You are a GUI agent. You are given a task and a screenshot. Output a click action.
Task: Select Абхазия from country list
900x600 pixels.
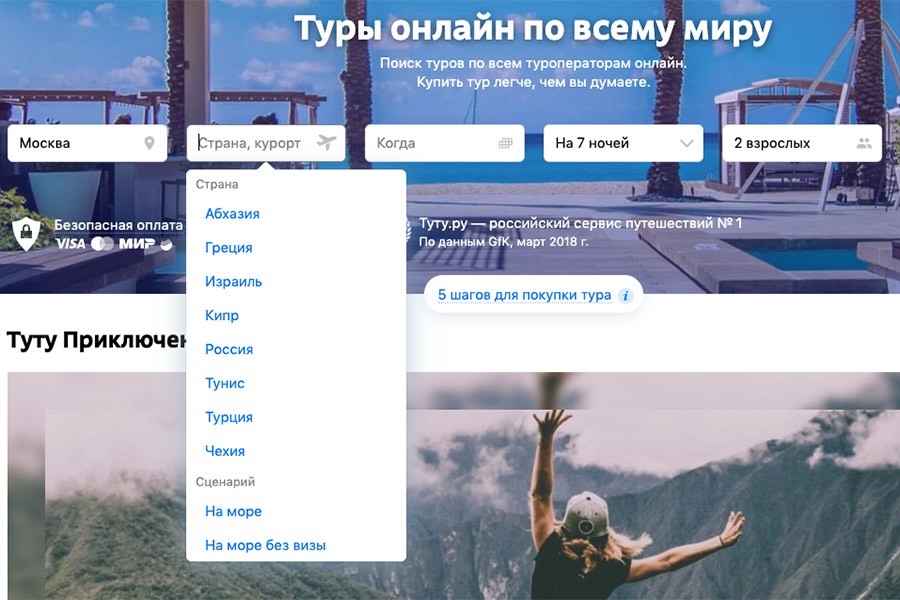coord(232,214)
